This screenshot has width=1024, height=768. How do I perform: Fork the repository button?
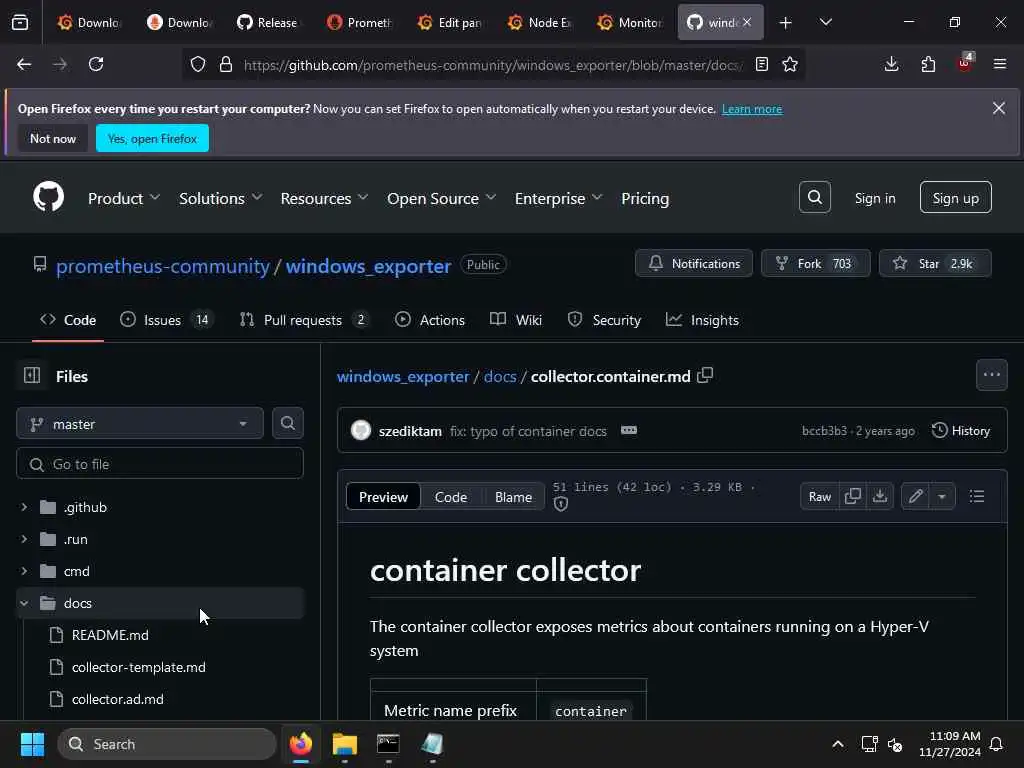click(x=815, y=263)
